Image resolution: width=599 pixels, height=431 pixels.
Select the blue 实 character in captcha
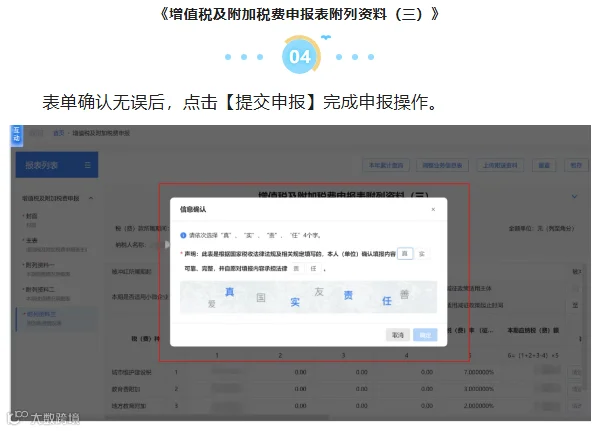click(x=295, y=302)
